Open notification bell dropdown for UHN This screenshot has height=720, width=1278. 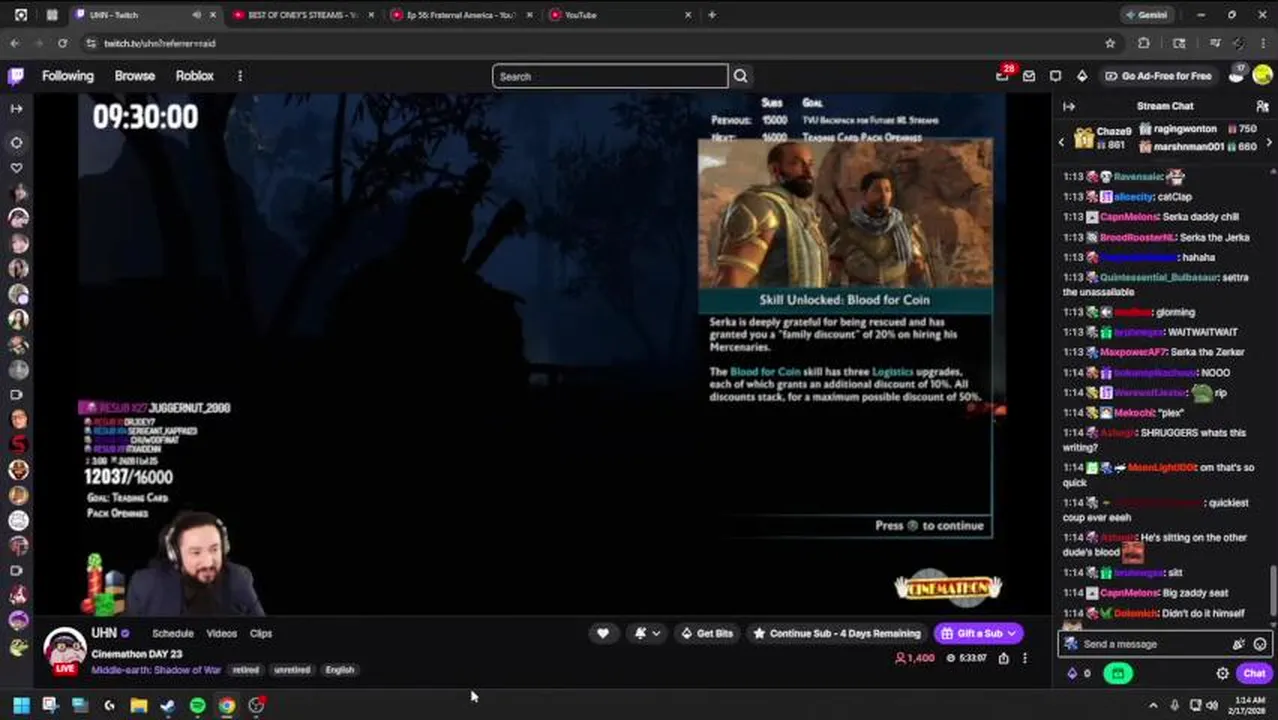click(647, 633)
